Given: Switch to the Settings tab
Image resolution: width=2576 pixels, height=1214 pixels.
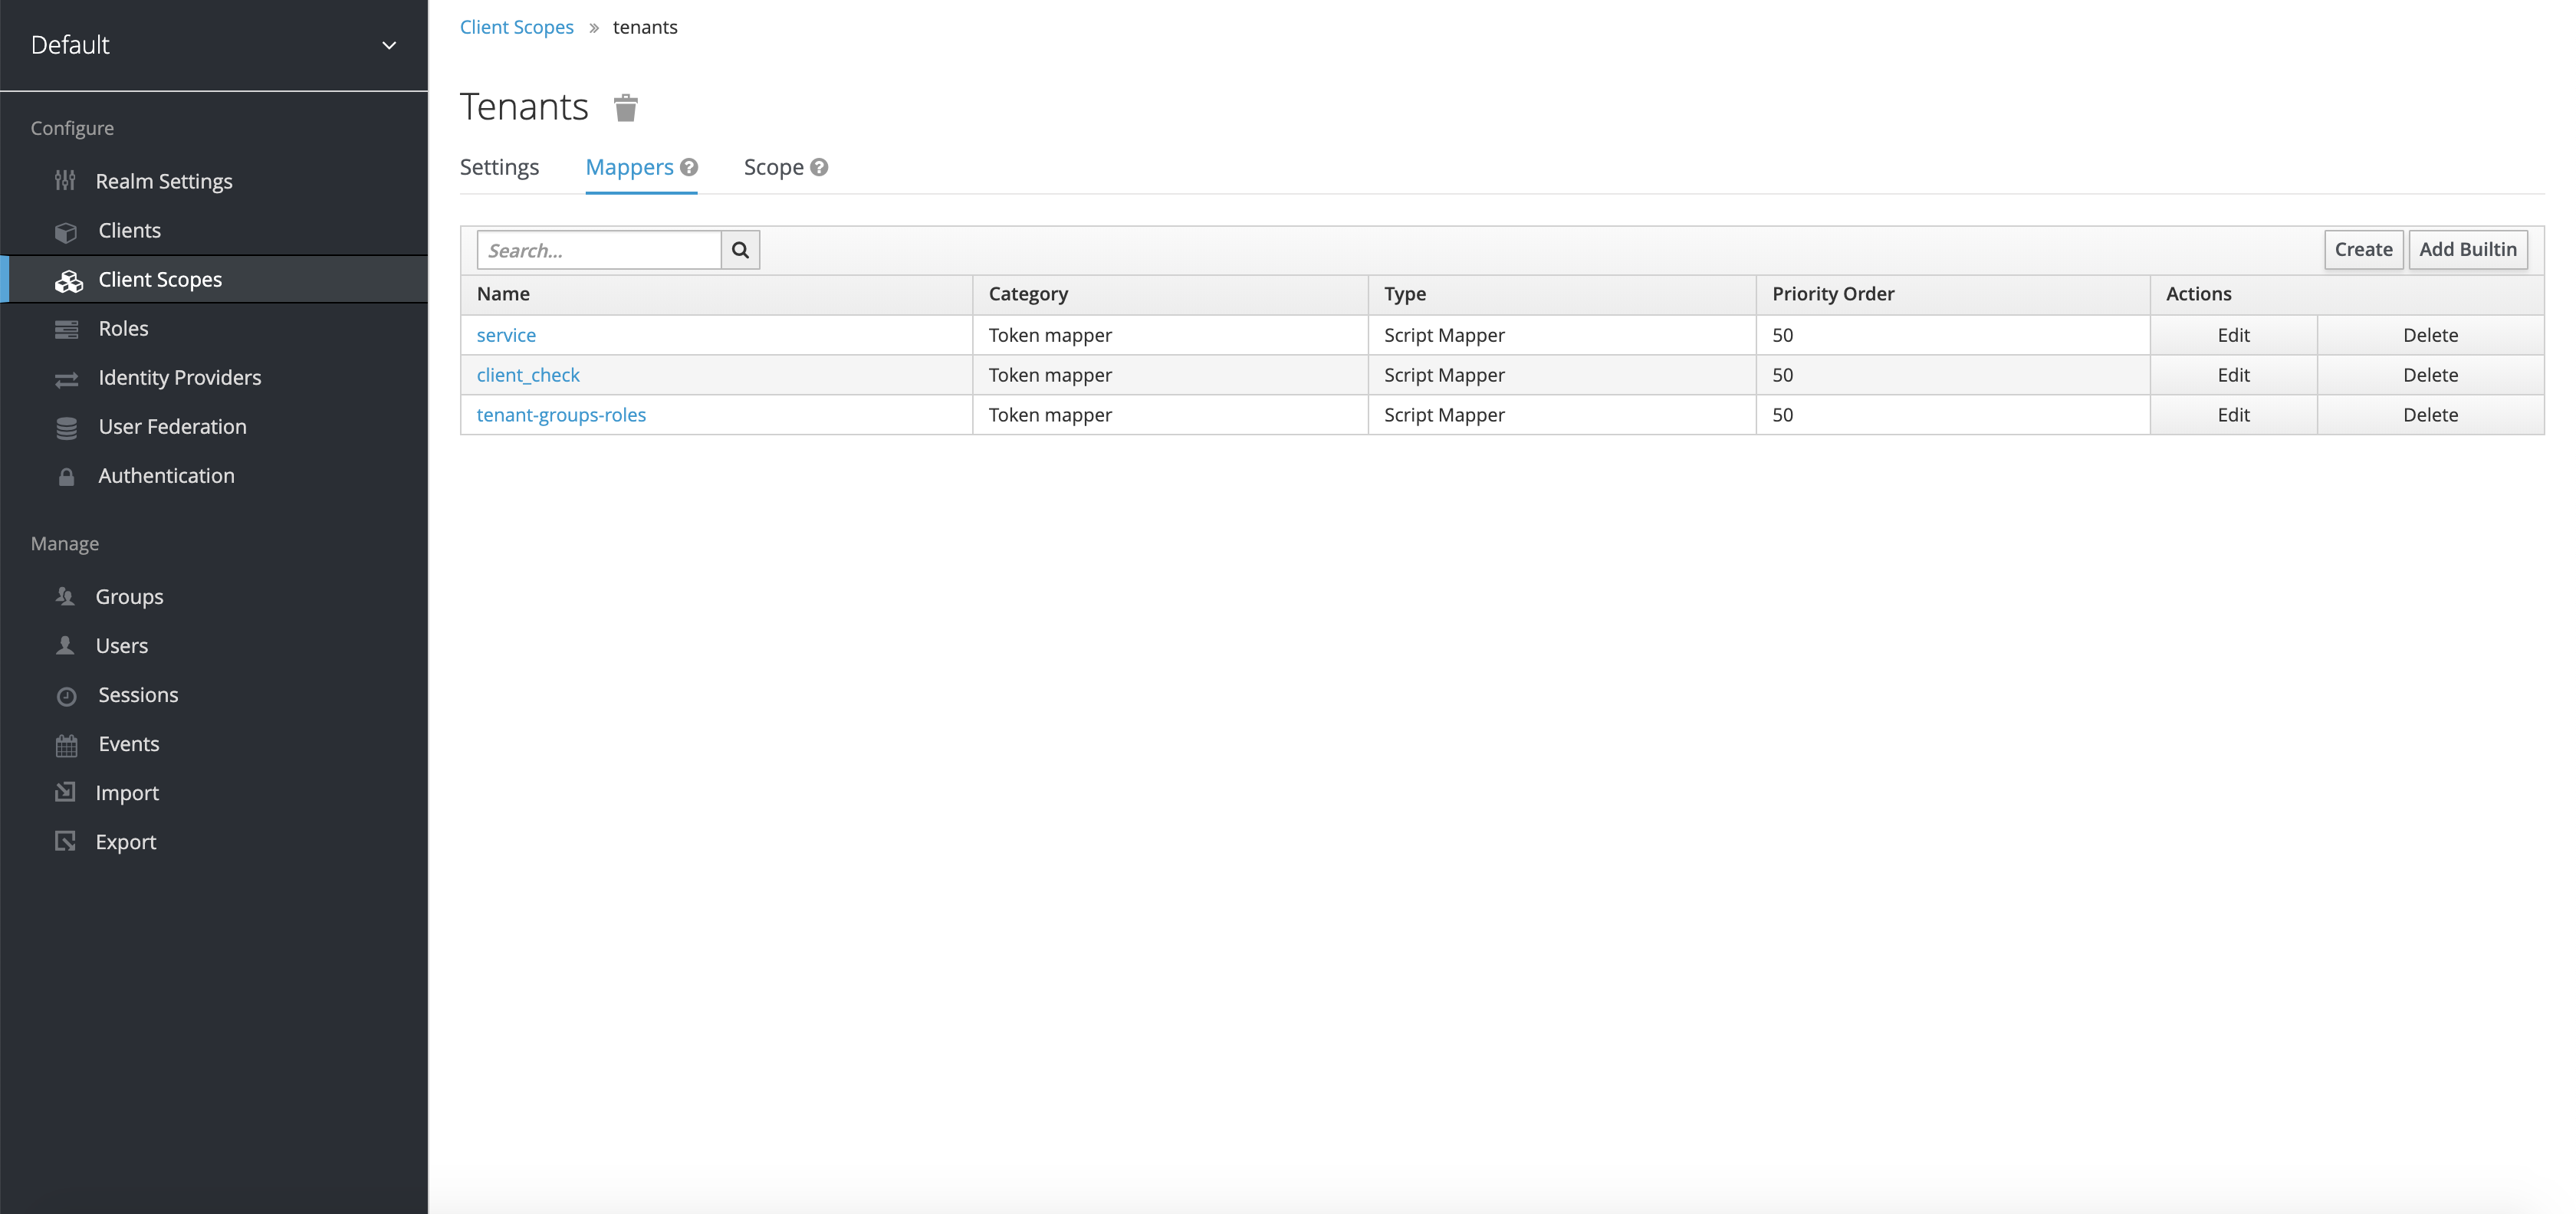Looking at the screenshot, I should click(499, 167).
